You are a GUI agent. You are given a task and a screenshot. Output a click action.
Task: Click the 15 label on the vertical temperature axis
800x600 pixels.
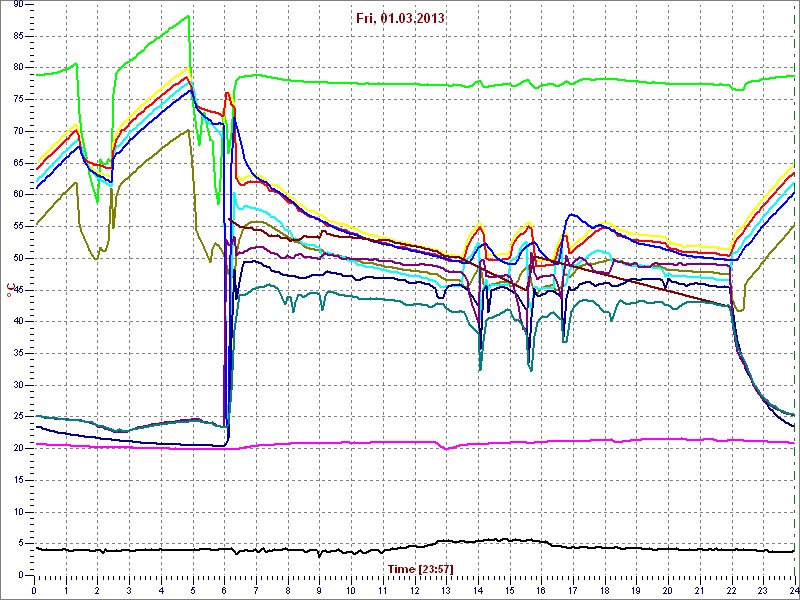(19, 480)
